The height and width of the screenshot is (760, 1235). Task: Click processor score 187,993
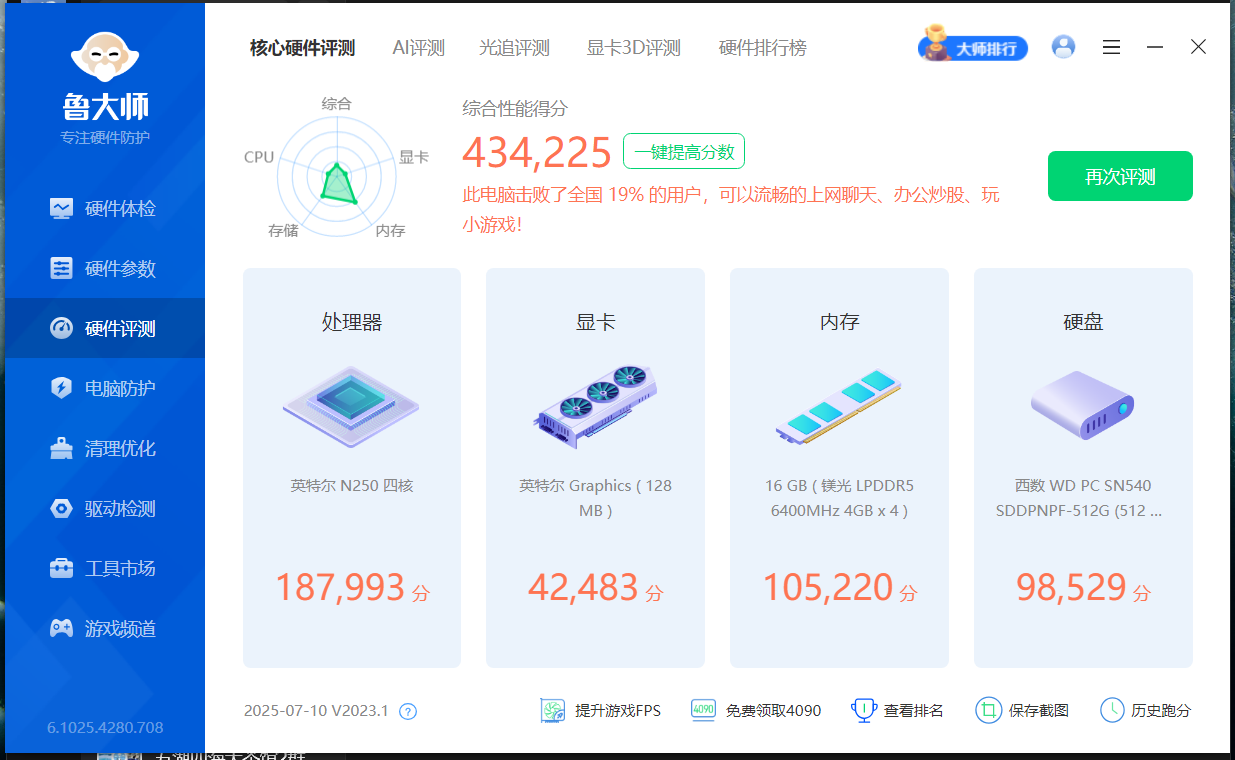[340, 587]
